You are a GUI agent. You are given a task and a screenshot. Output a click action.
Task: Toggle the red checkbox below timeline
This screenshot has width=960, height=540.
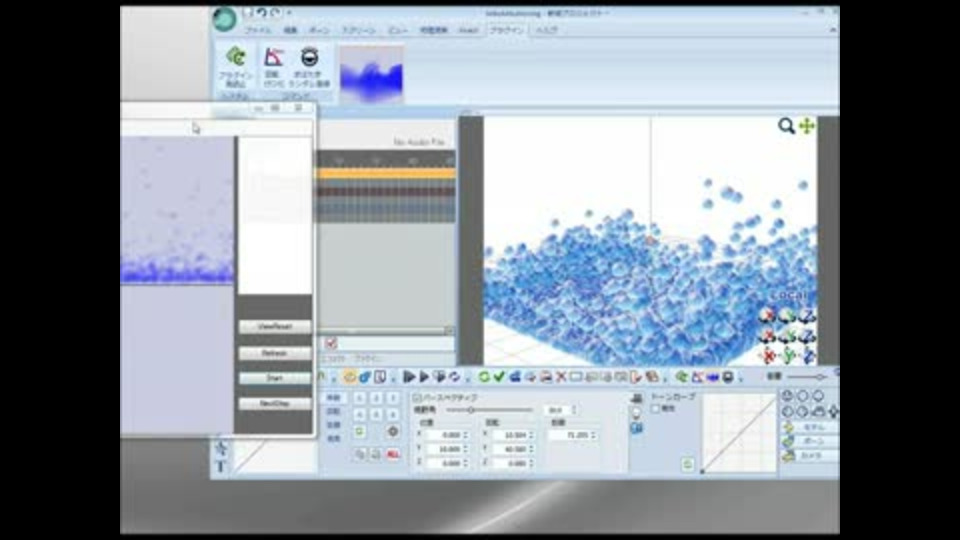pos(331,343)
